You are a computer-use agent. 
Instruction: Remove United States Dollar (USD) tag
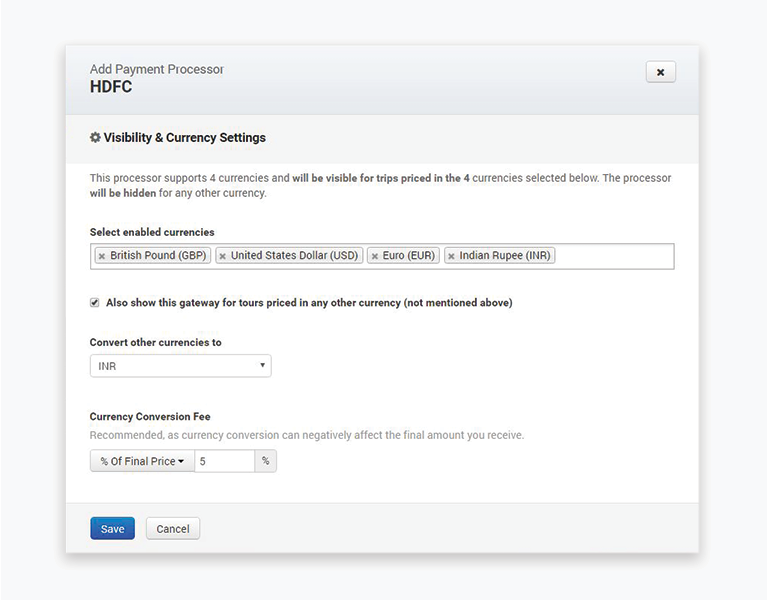(x=222, y=256)
